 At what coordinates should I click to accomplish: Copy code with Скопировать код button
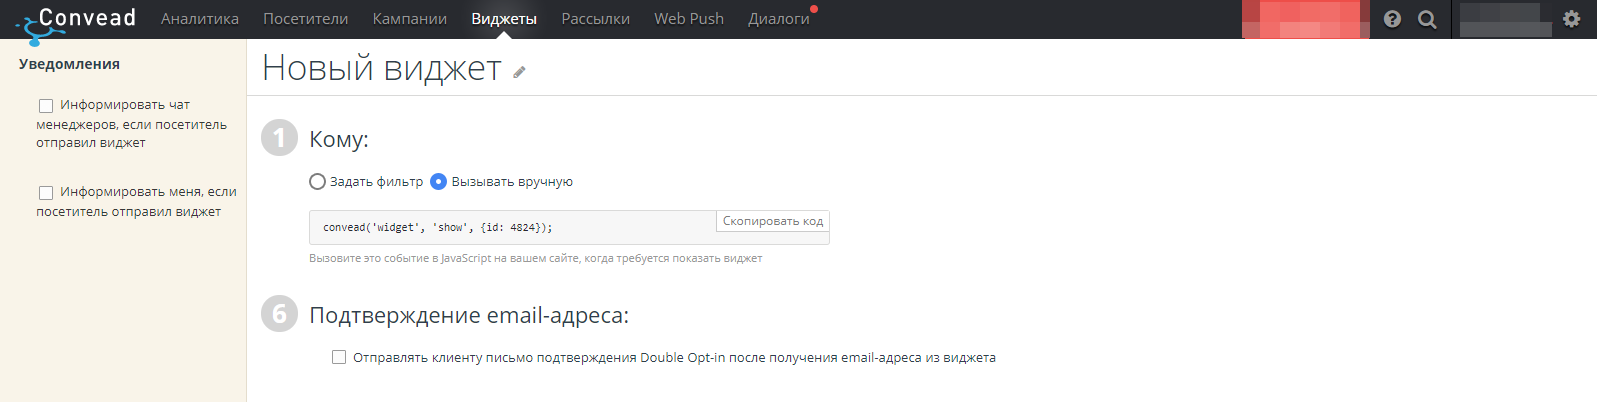pos(773,221)
